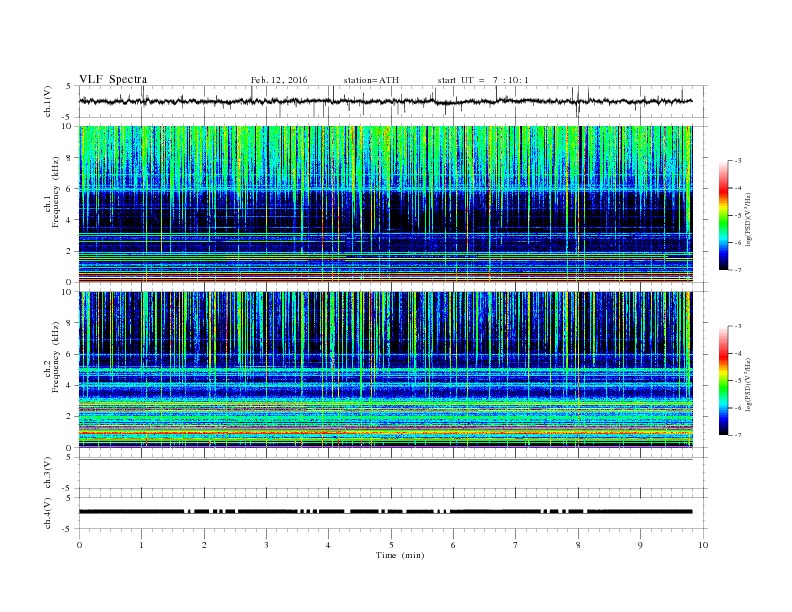Click time axis tick label "8"
This screenshot has width=792, height=612.
point(578,545)
